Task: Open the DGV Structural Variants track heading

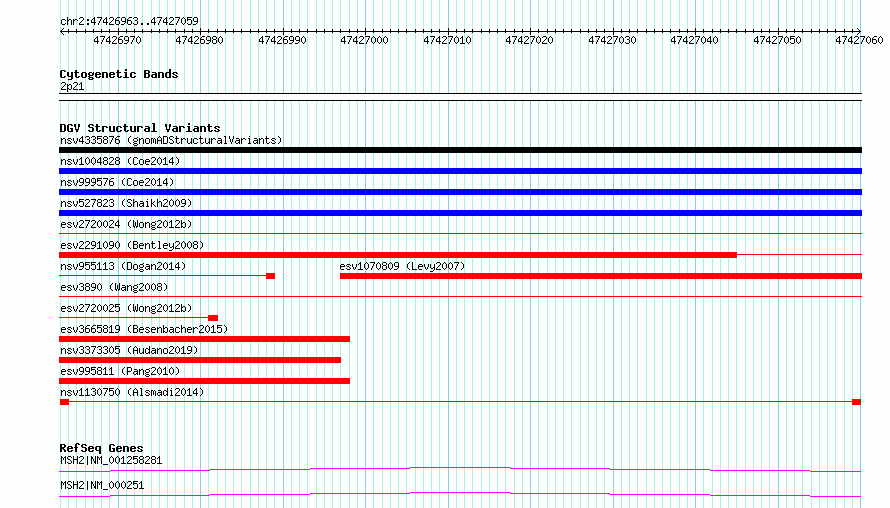Action: (x=140, y=128)
